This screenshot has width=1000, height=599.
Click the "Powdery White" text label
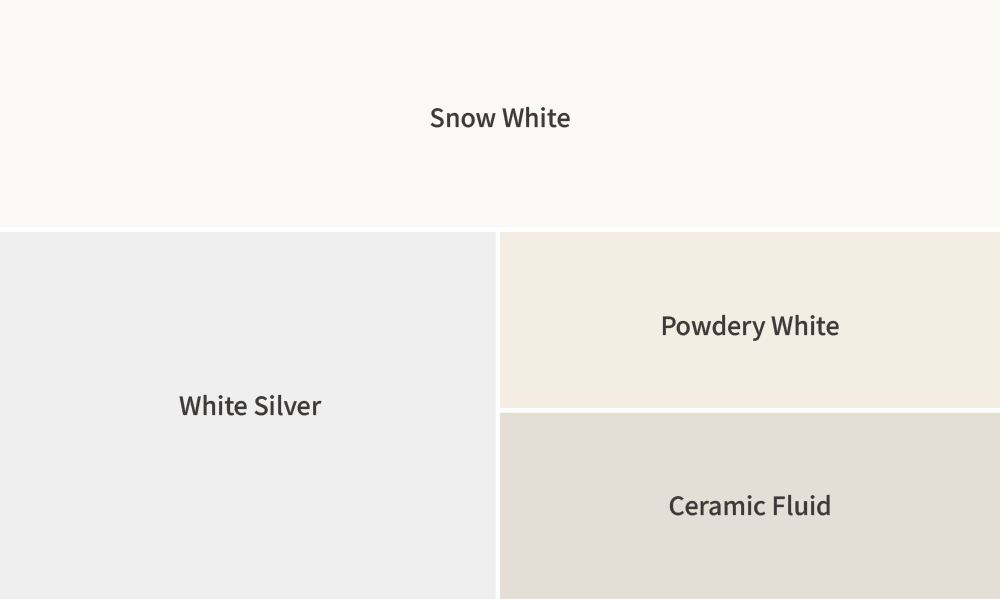(750, 326)
